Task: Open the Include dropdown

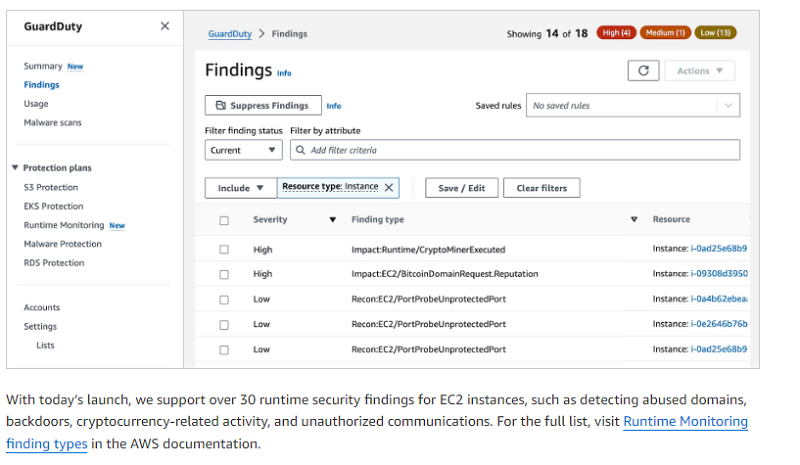Action: click(240, 188)
